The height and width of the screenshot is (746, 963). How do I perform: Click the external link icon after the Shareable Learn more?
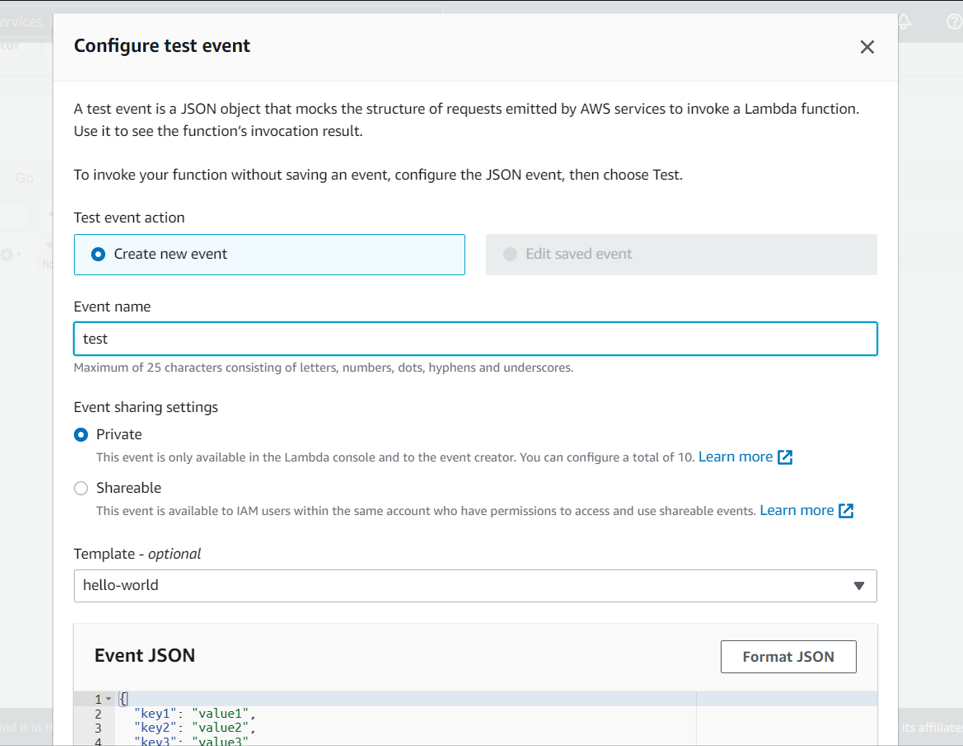848,510
